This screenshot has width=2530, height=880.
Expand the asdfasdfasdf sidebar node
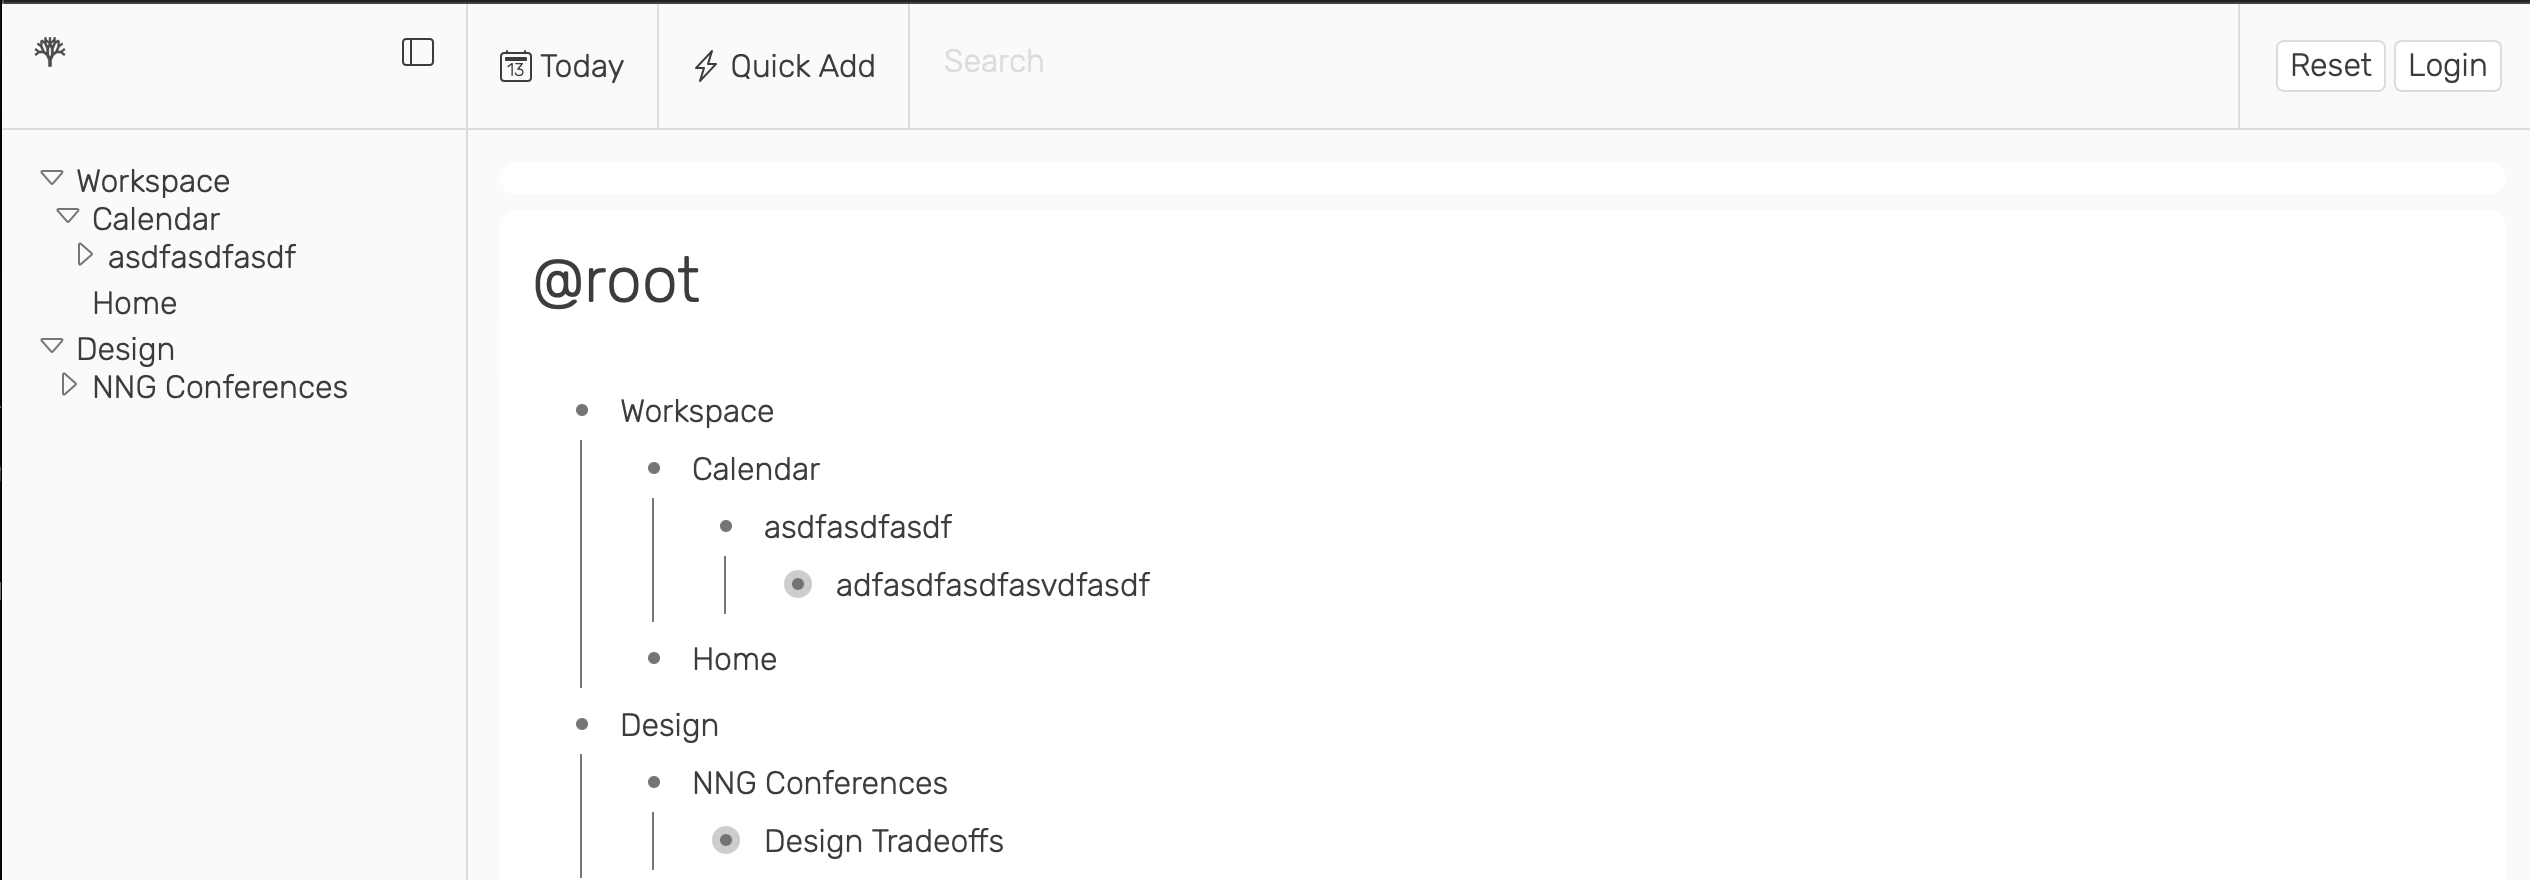pos(85,255)
